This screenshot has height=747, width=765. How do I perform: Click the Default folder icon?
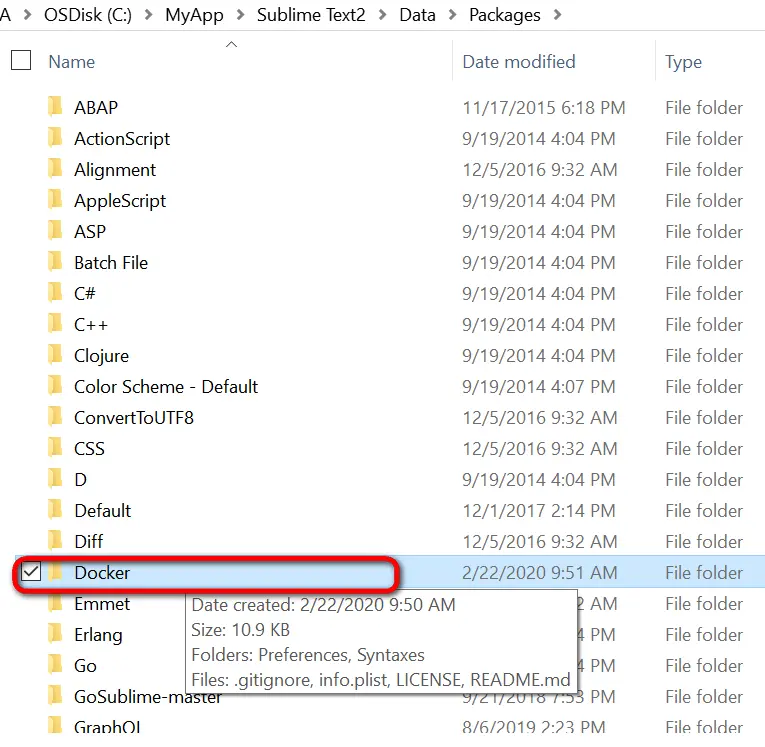(x=55, y=509)
